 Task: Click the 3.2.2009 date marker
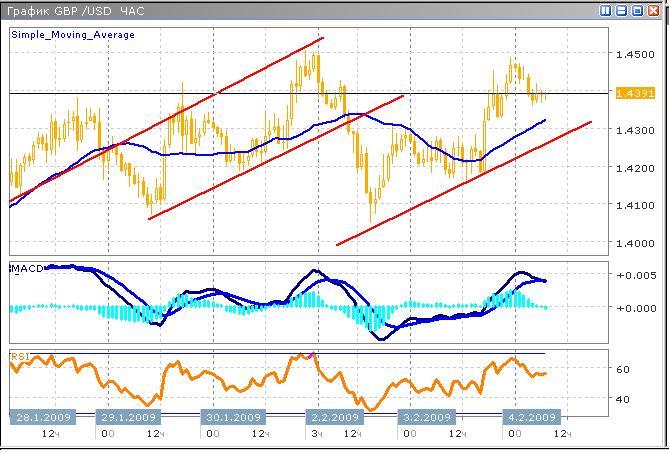pos(428,417)
